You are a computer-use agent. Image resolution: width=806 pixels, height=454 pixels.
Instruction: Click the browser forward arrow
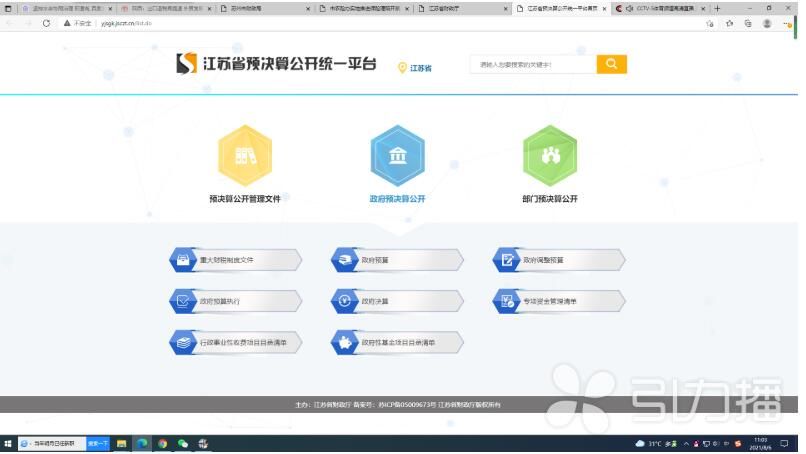28,23
